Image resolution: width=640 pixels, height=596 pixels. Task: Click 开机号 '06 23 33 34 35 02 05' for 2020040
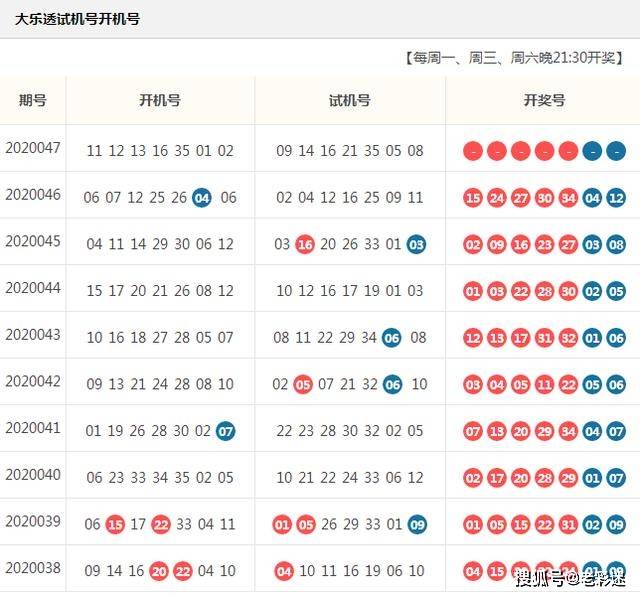[160, 478]
